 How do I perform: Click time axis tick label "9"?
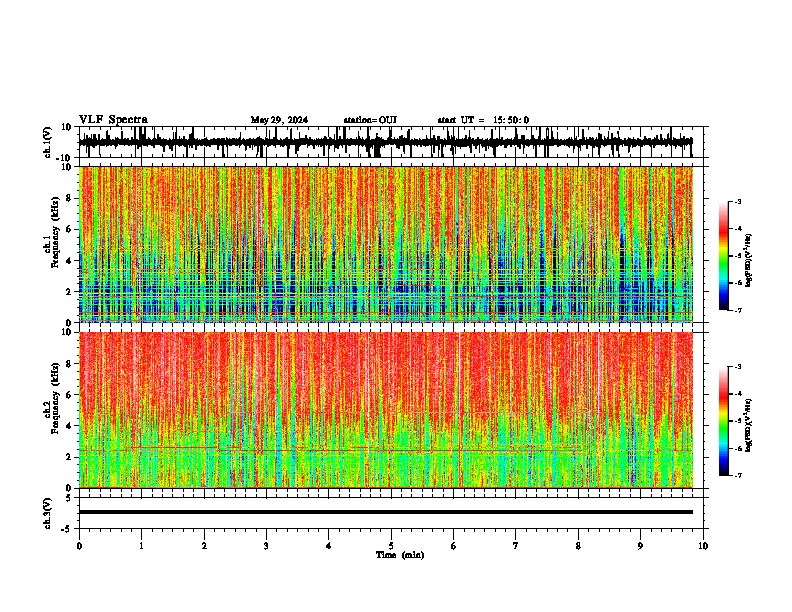click(640, 546)
